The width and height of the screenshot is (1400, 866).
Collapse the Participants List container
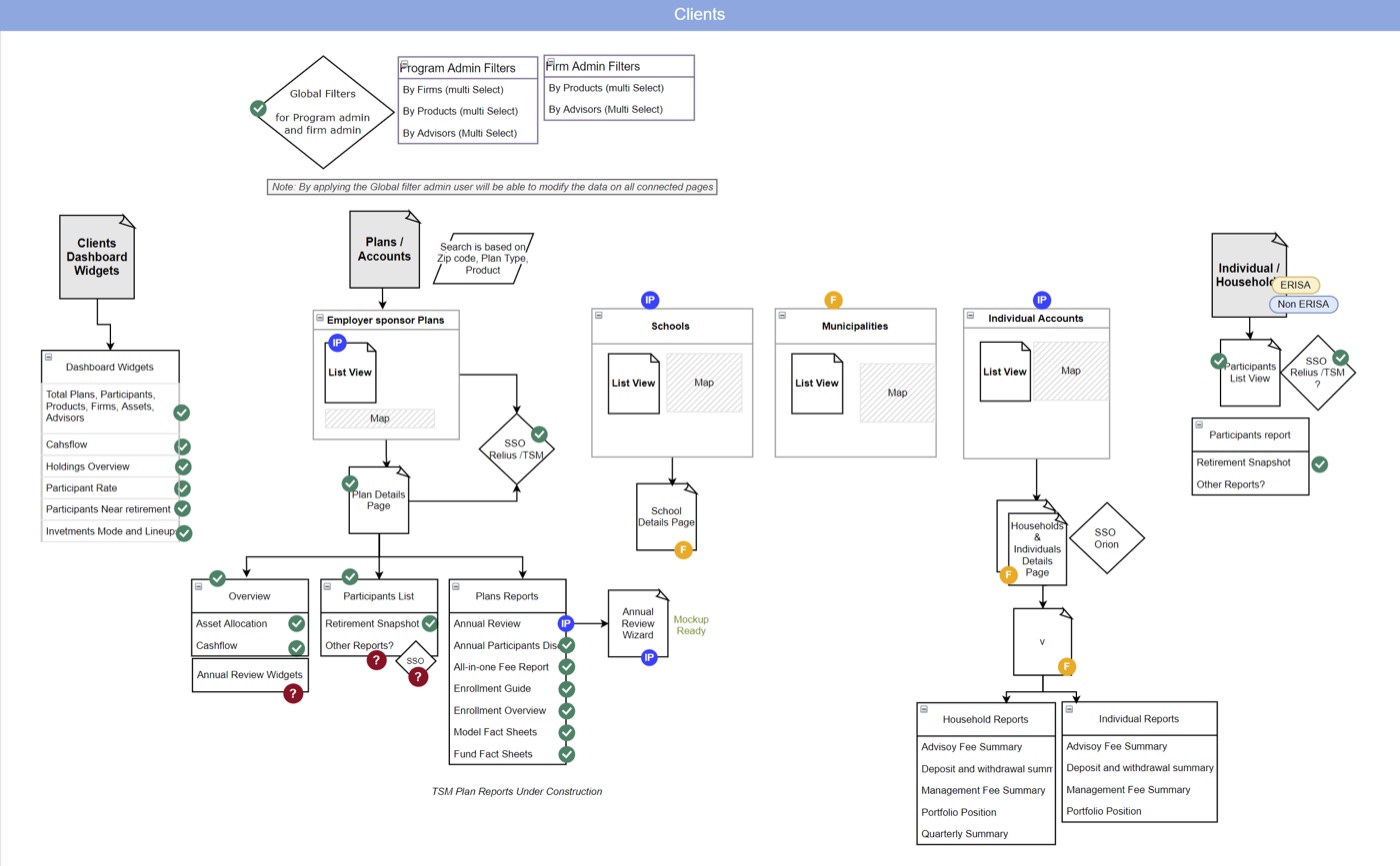tap(327, 586)
